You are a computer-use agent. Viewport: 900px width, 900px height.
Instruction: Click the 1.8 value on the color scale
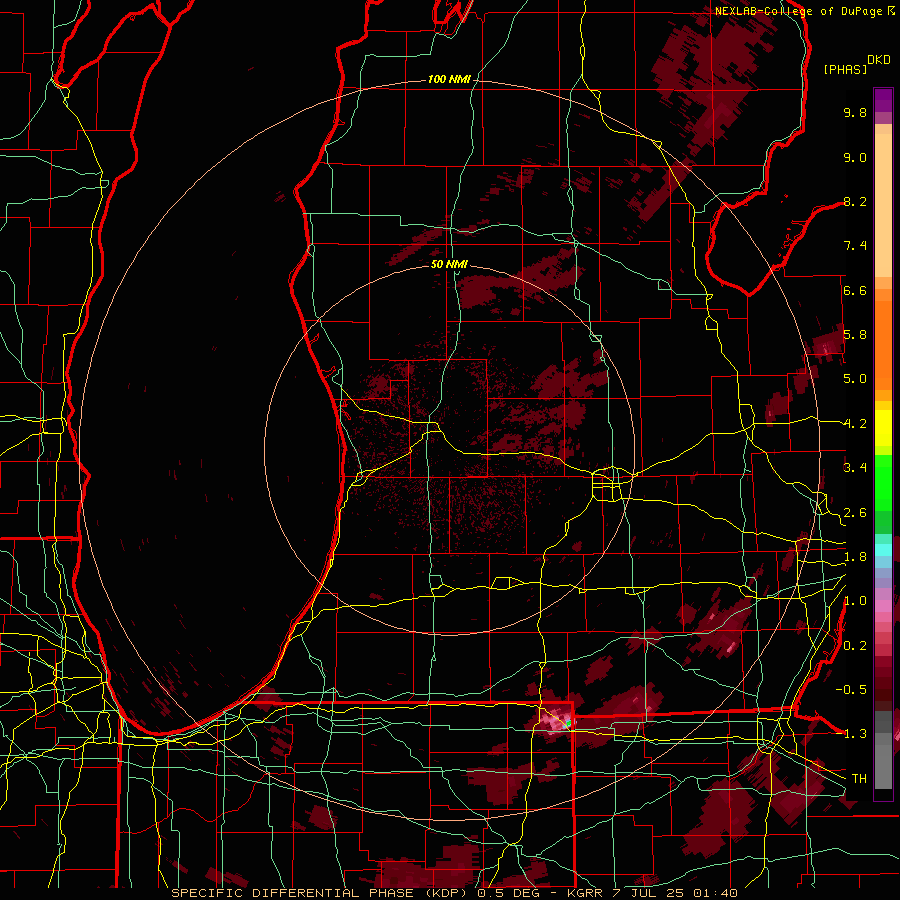pyautogui.click(x=855, y=557)
